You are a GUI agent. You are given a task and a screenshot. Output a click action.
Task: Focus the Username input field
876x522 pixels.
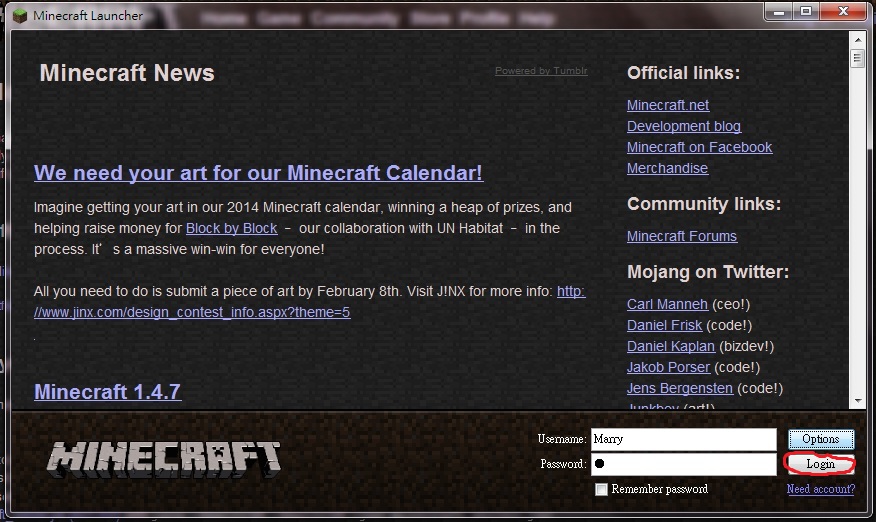pos(684,439)
